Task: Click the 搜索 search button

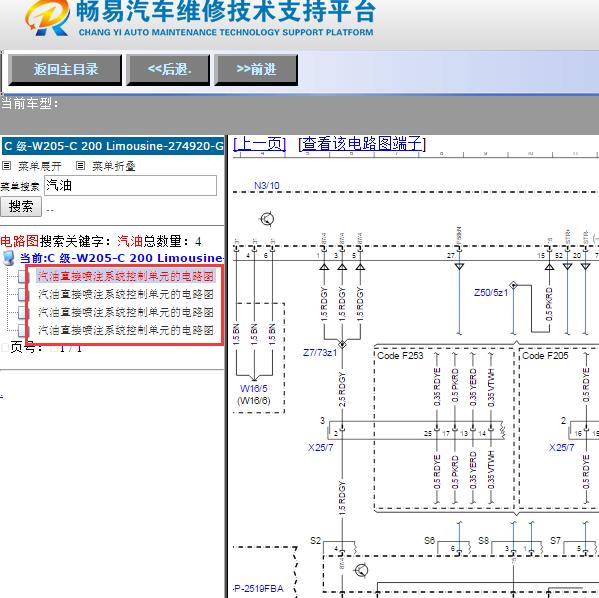Action: 21,207
